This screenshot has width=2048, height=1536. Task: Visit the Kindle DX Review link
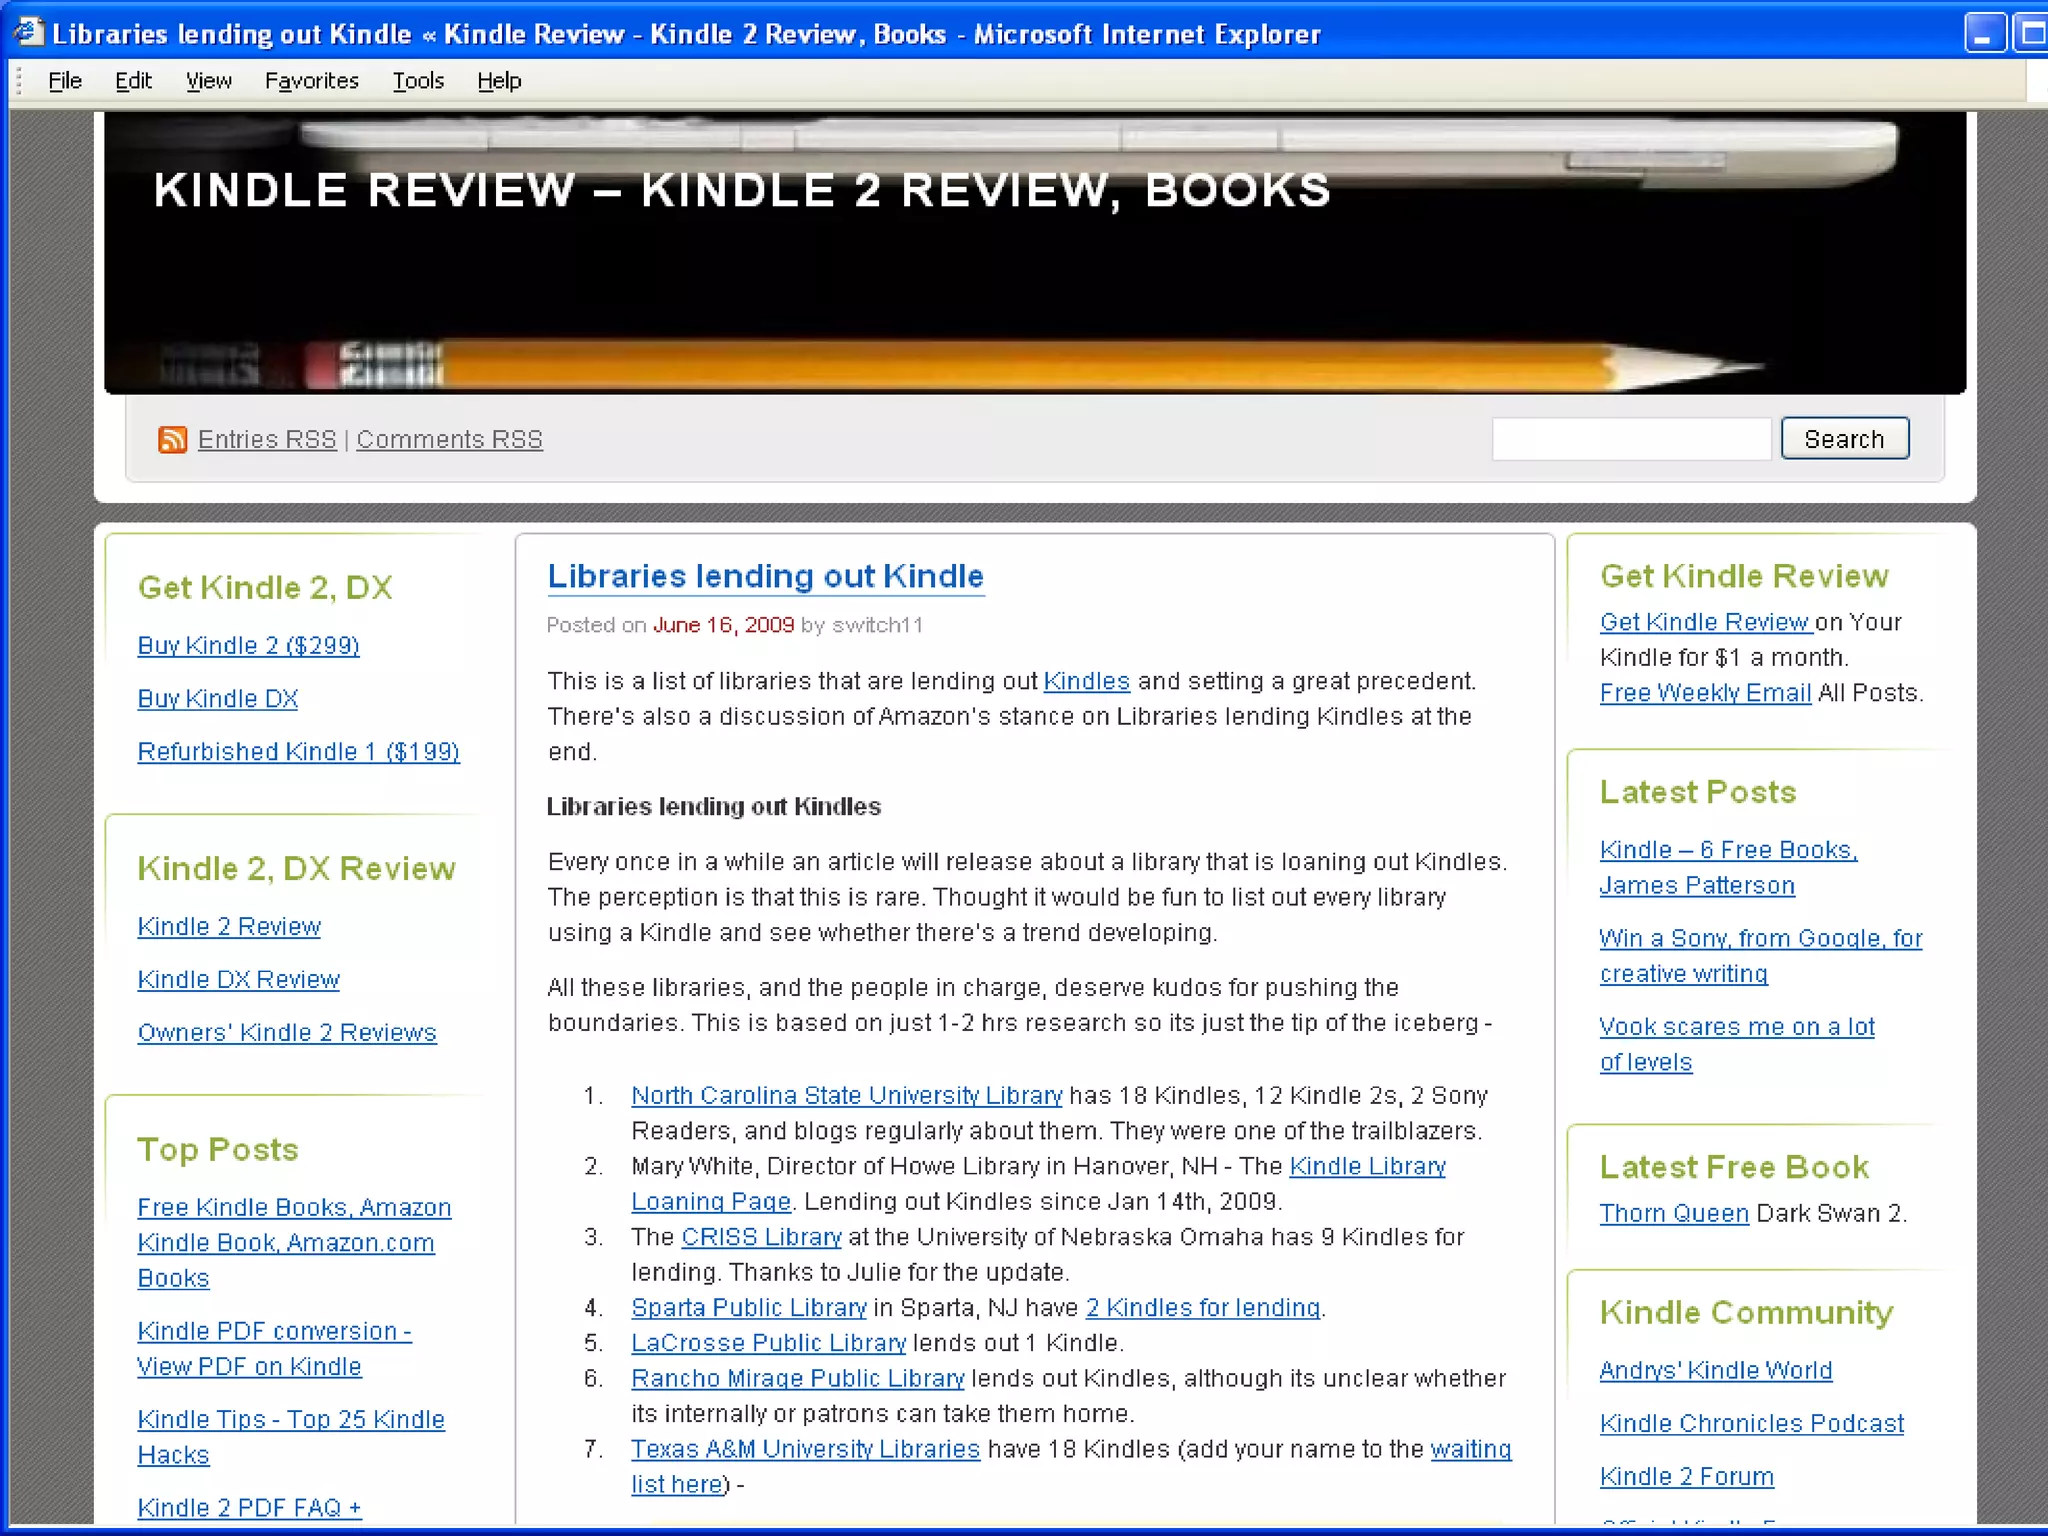click(x=238, y=980)
